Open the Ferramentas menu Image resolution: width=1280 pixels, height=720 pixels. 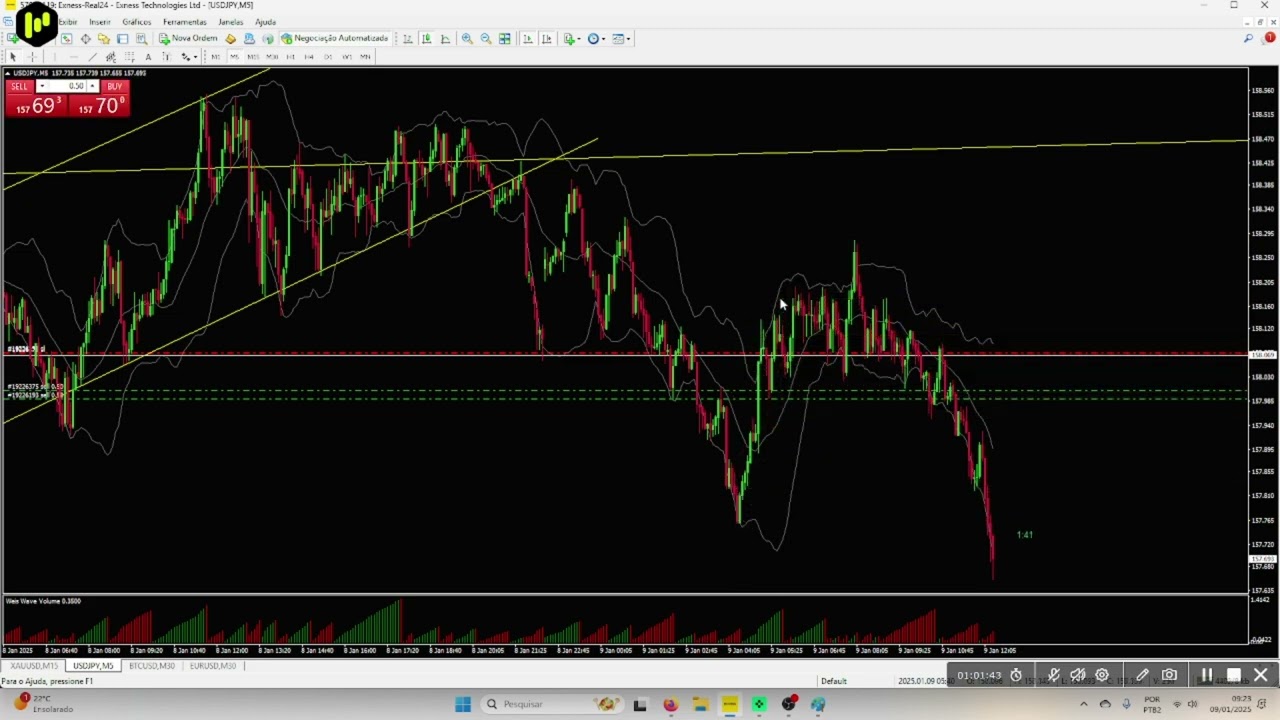(185, 21)
